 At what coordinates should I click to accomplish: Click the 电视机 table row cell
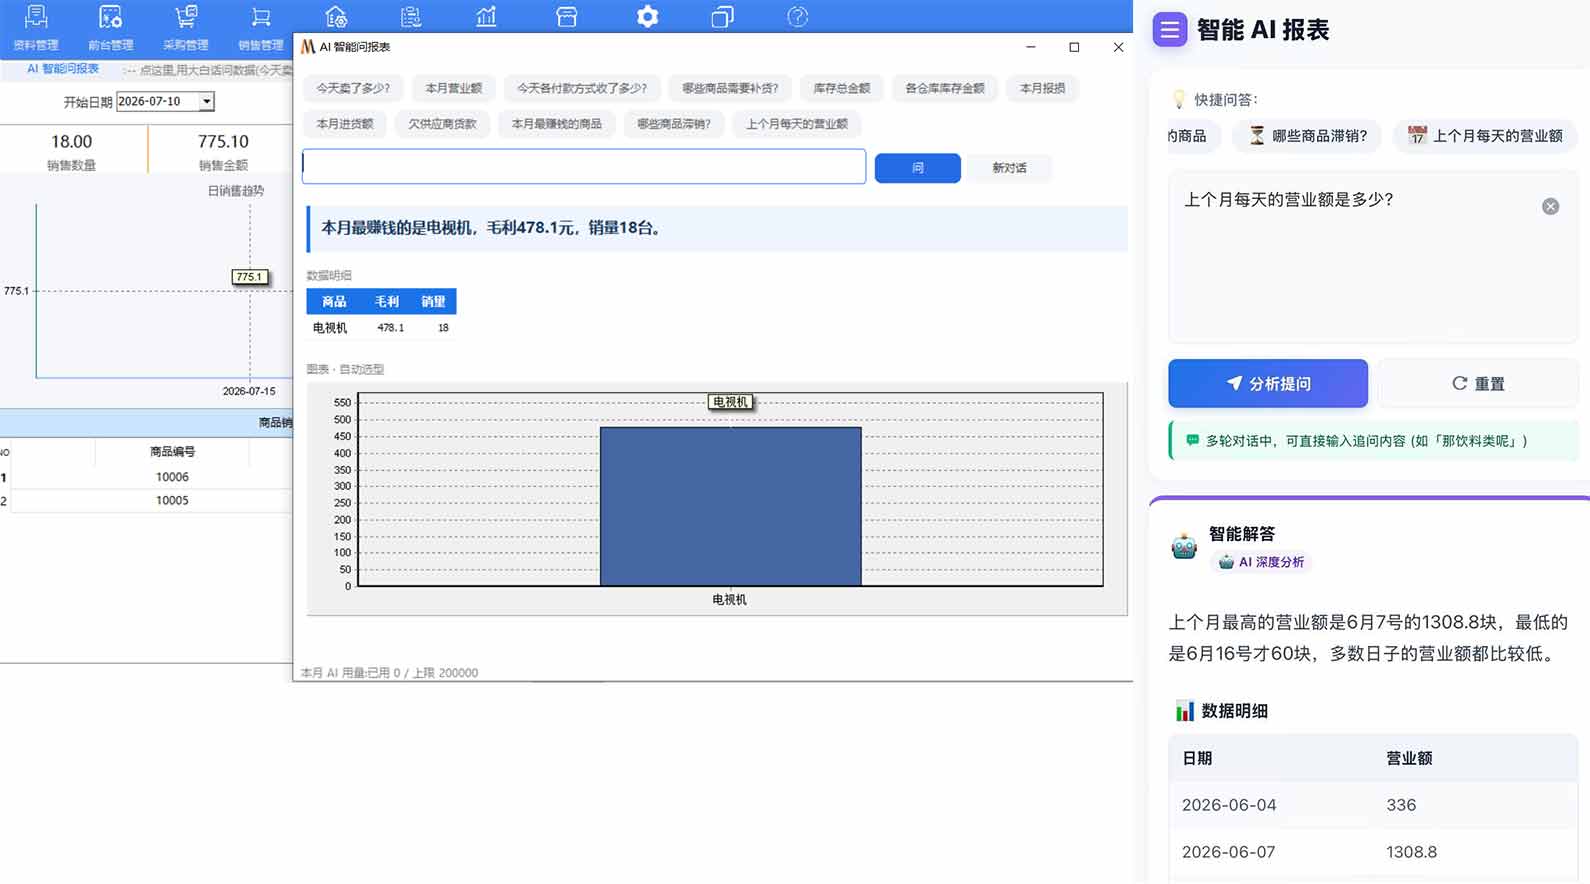pos(330,328)
